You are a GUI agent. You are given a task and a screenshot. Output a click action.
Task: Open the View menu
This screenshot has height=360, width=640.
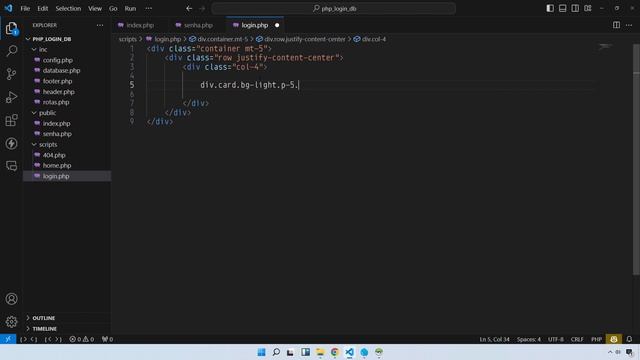click(x=95, y=8)
